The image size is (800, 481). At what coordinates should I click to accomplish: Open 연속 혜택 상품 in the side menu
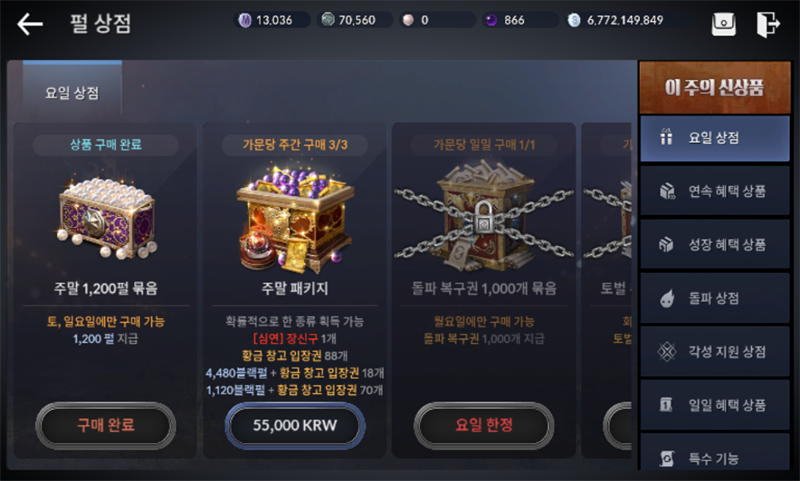pos(714,191)
